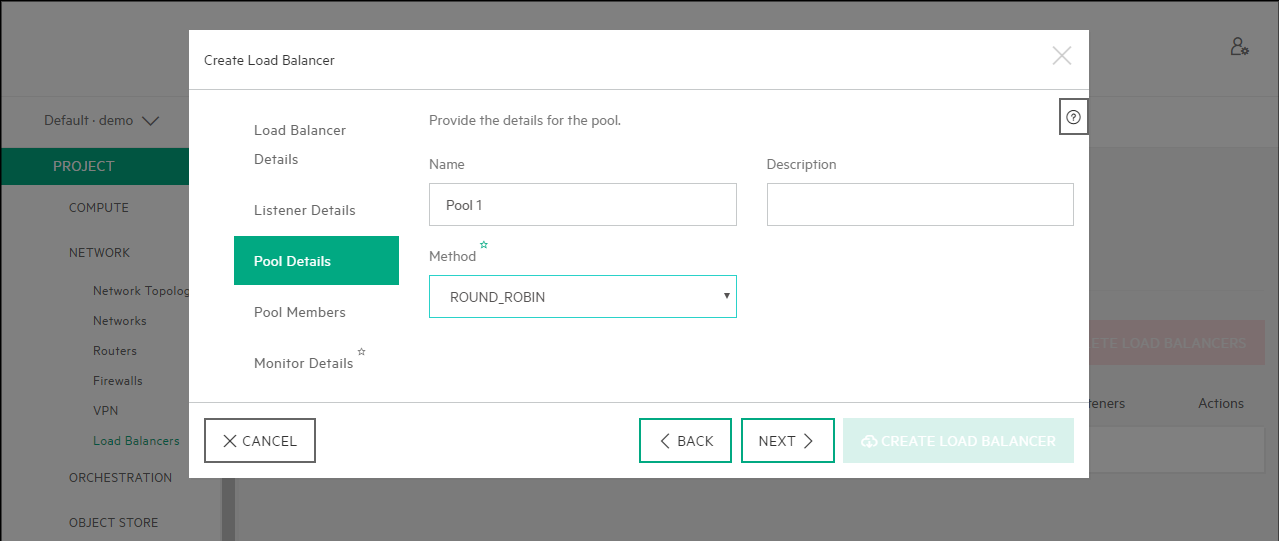Image resolution: width=1279 pixels, height=541 pixels.
Task: Expand the Default demo project selector
Action: pos(101,120)
